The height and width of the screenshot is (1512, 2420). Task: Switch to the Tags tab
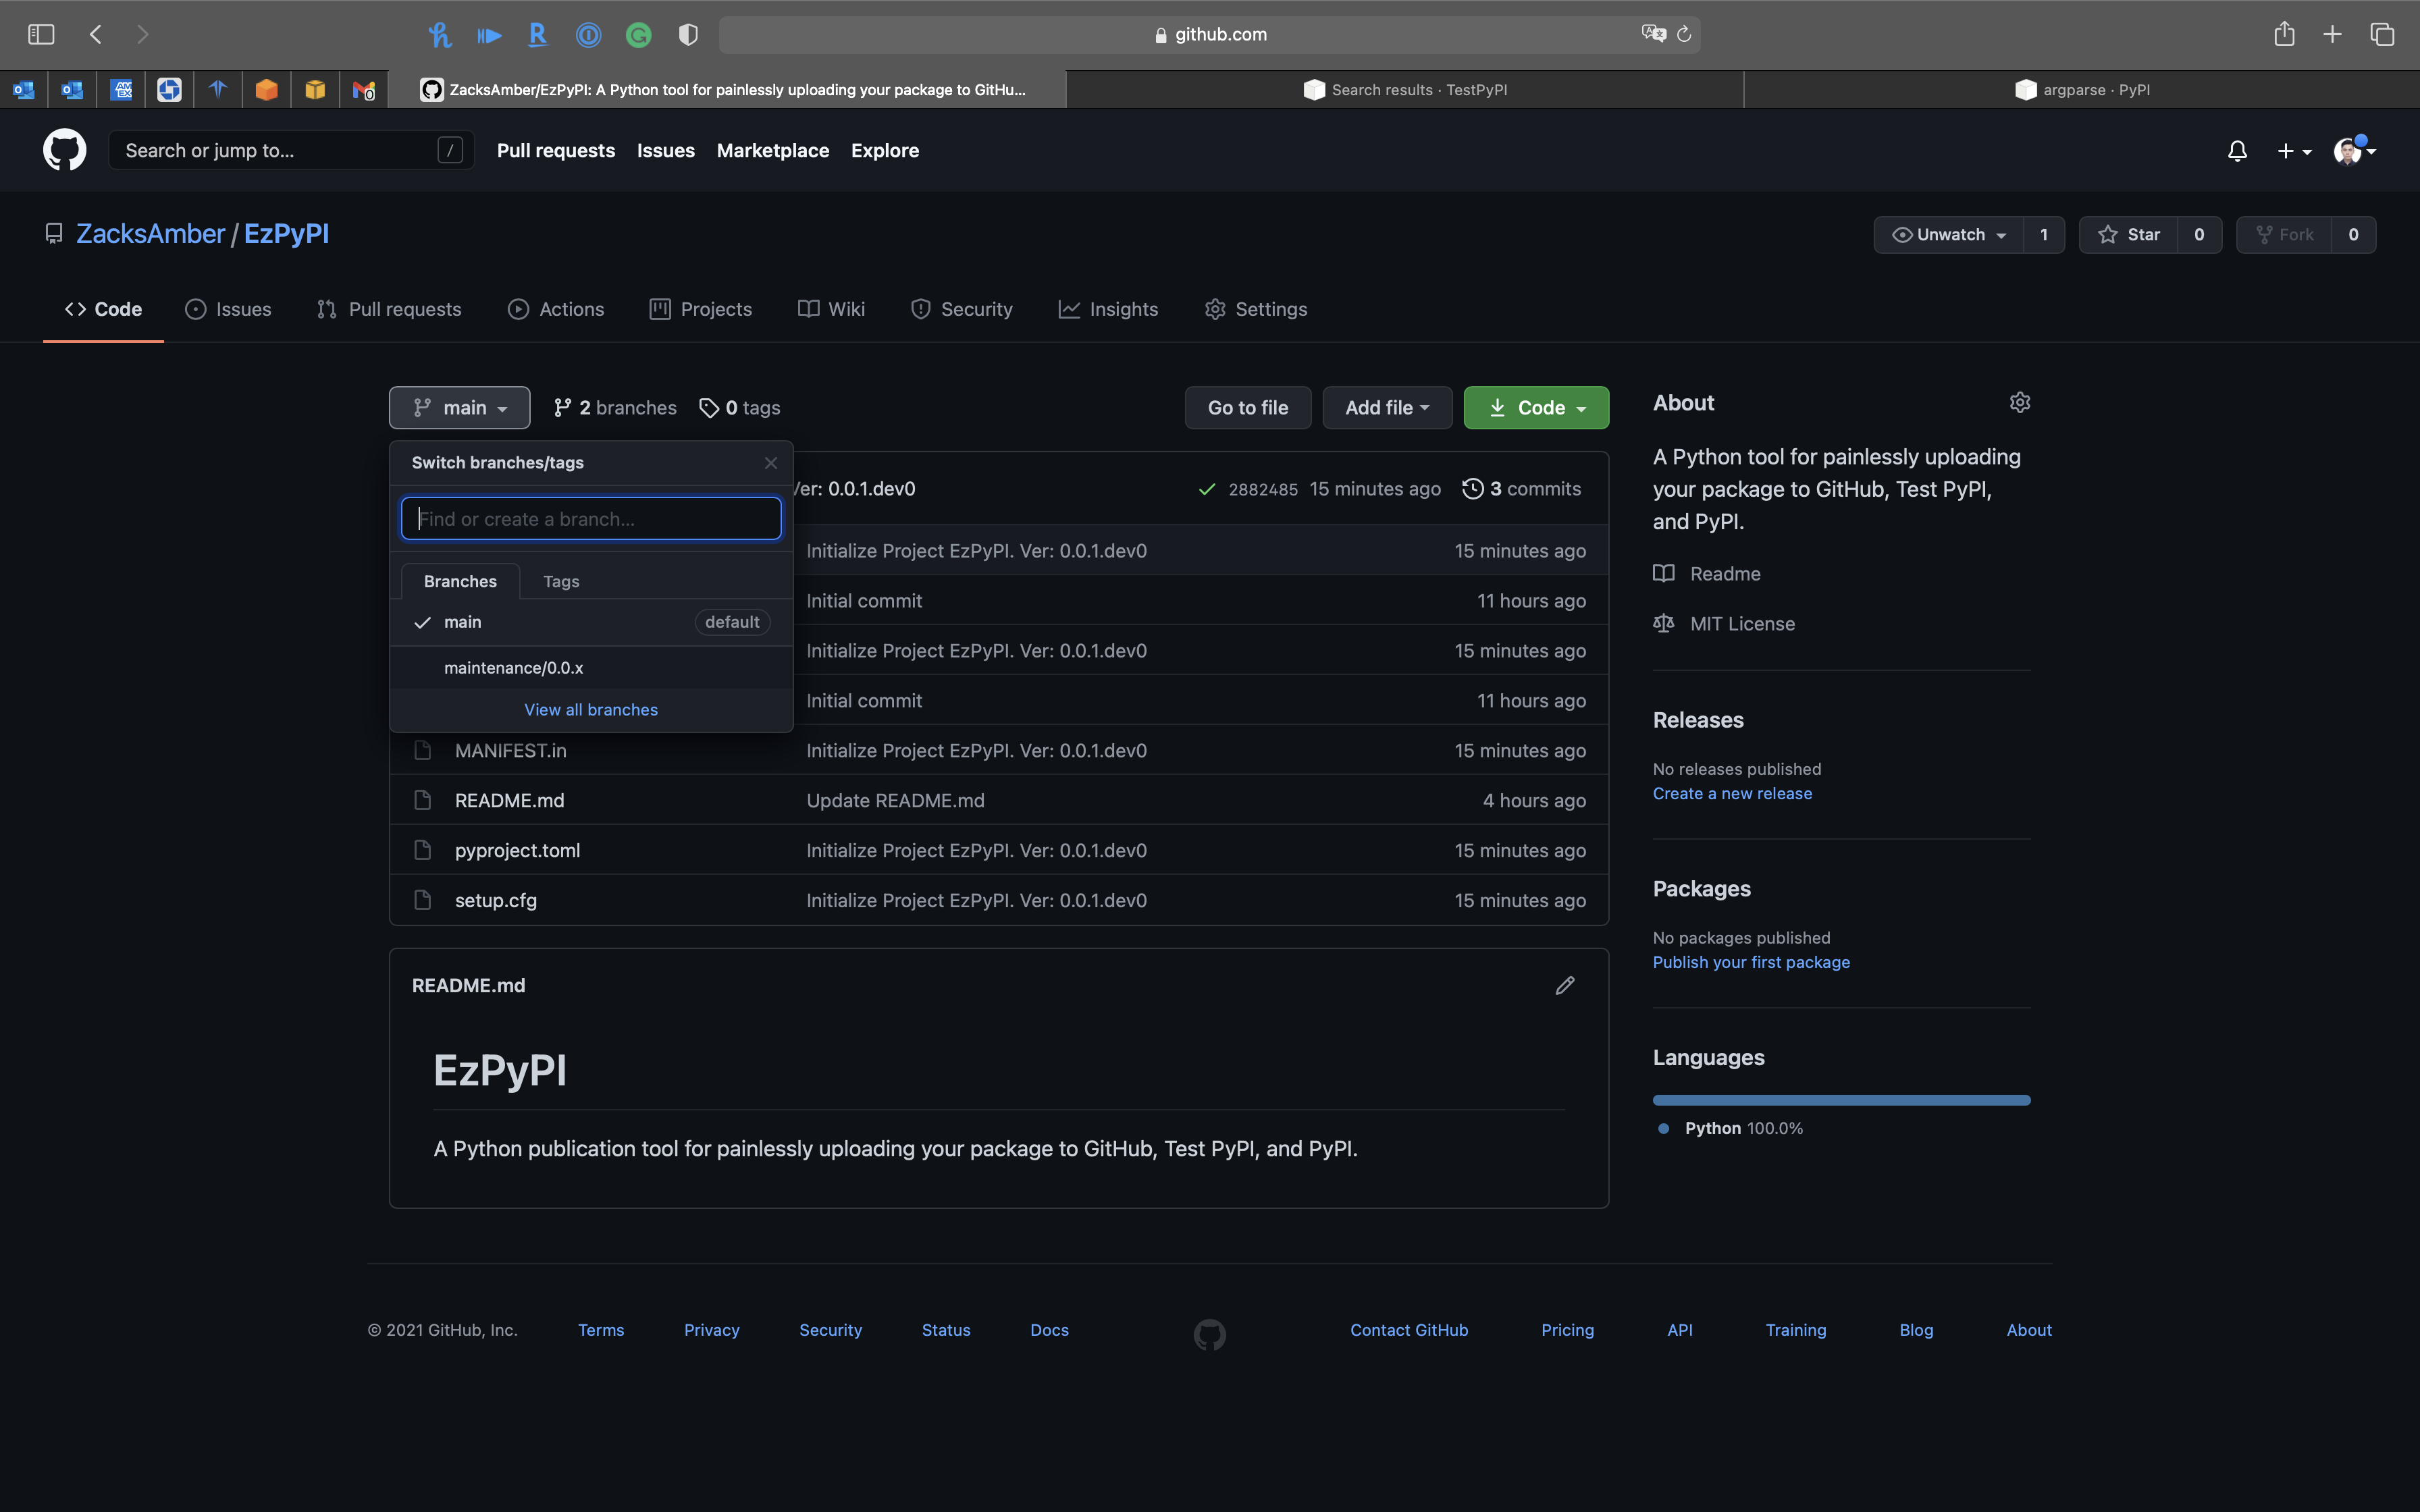(561, 582)
